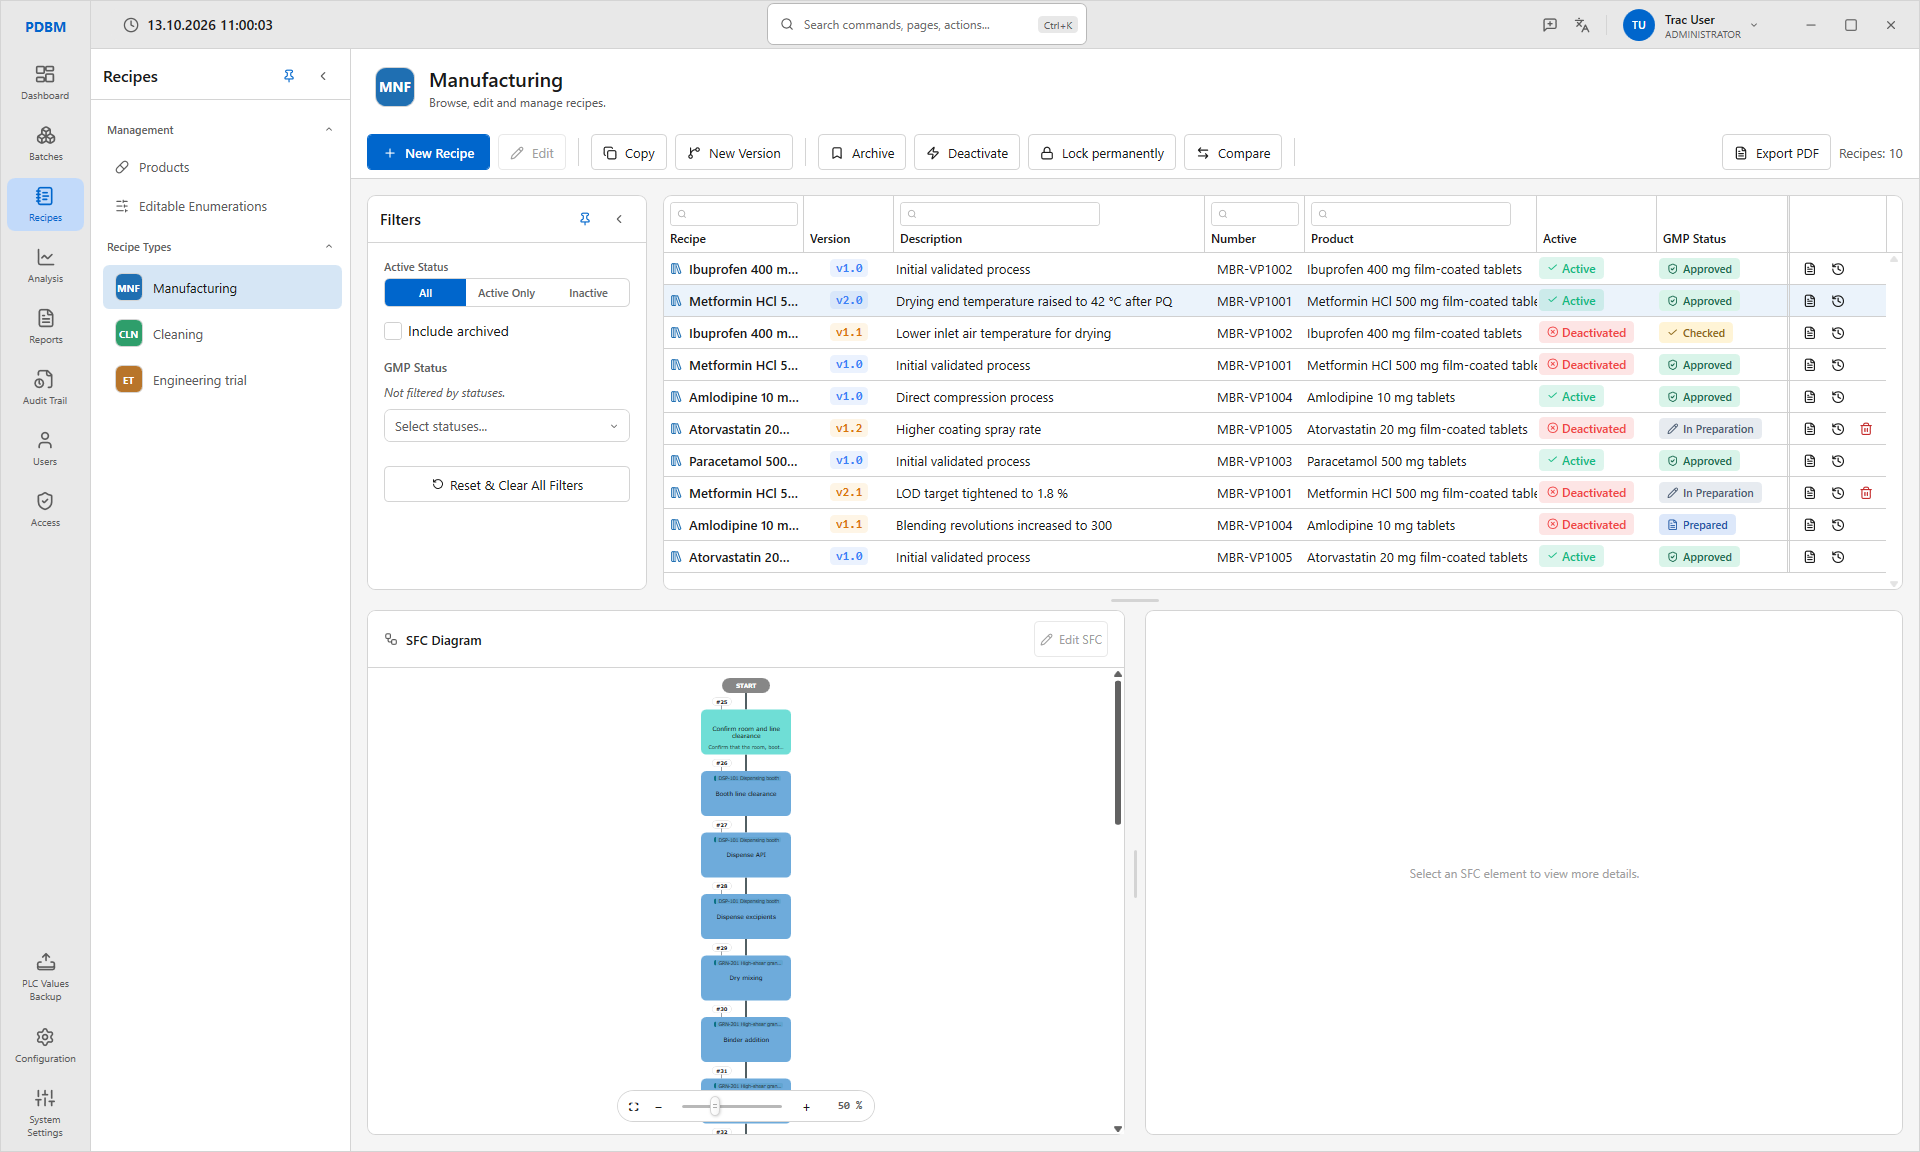
Task: Open Batches in the sidebar
Action: coord(45,143)
